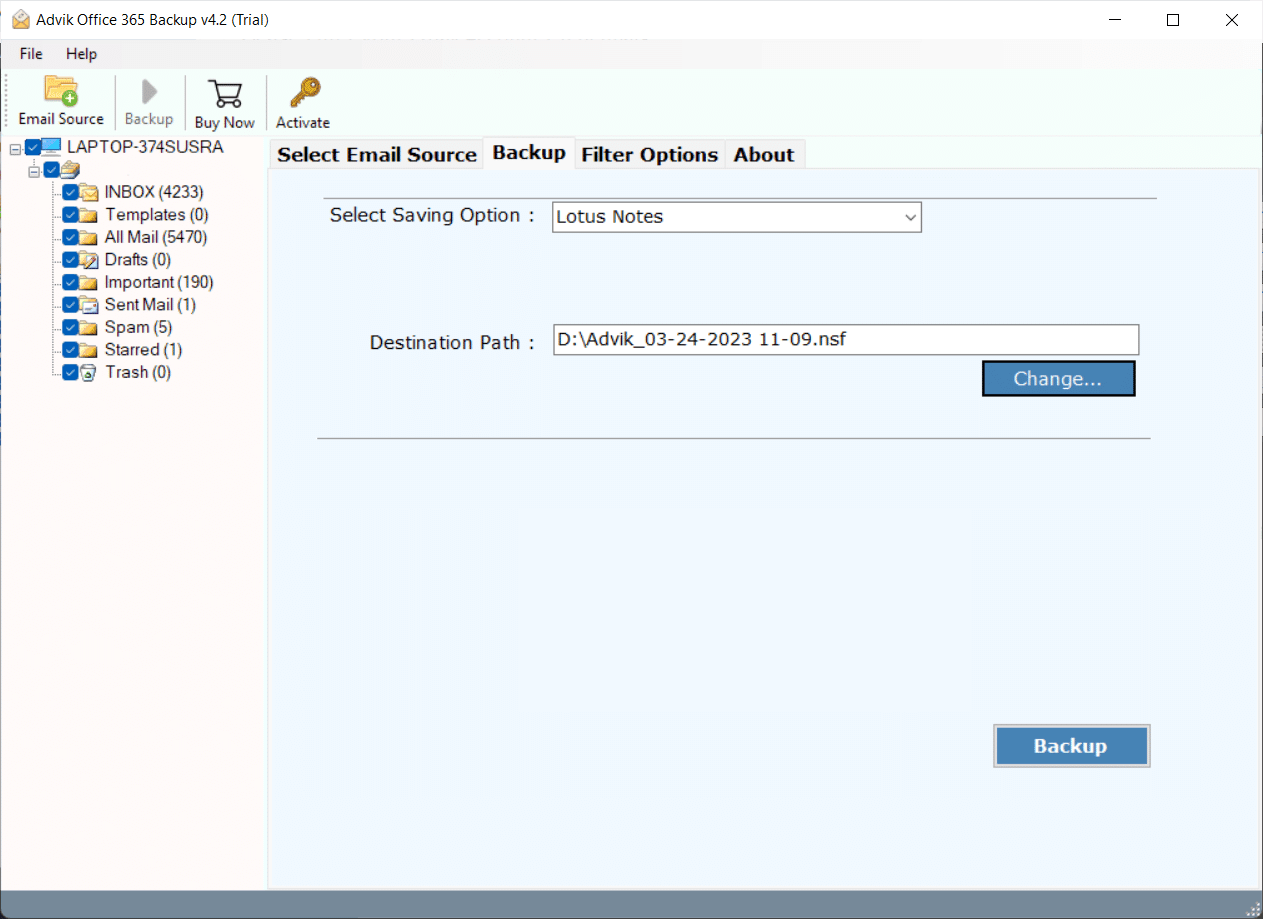Uncheck the Sent Mail (1) checkbox
The width and height of the screenshot is (1263, 919).
tap(70, 305)
